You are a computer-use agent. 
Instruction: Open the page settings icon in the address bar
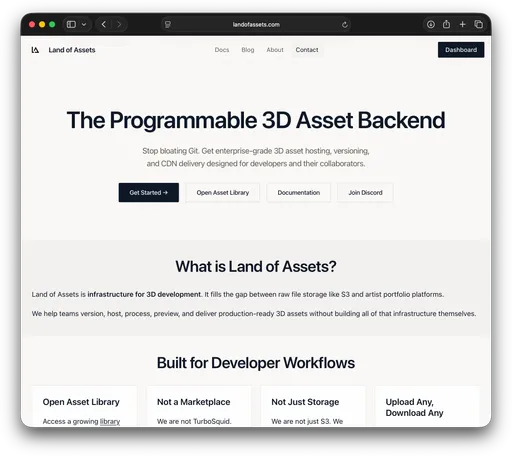(168, 24)
